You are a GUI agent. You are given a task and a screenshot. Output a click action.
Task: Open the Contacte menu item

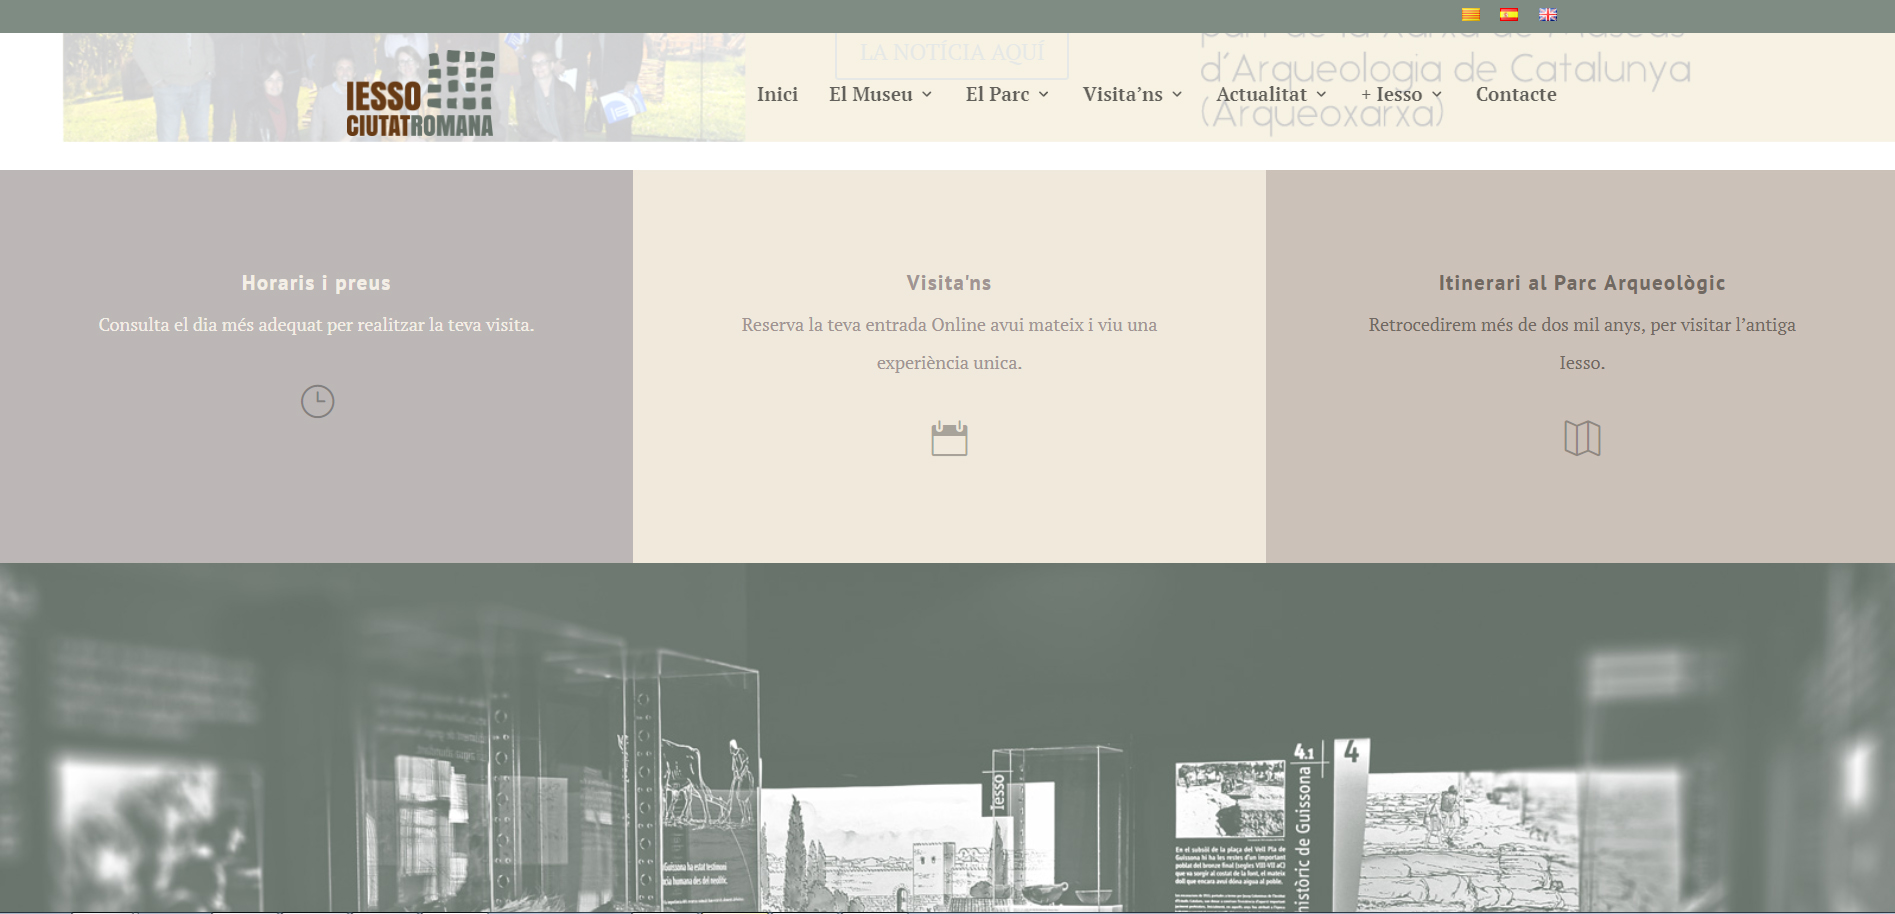(1516, 94)
